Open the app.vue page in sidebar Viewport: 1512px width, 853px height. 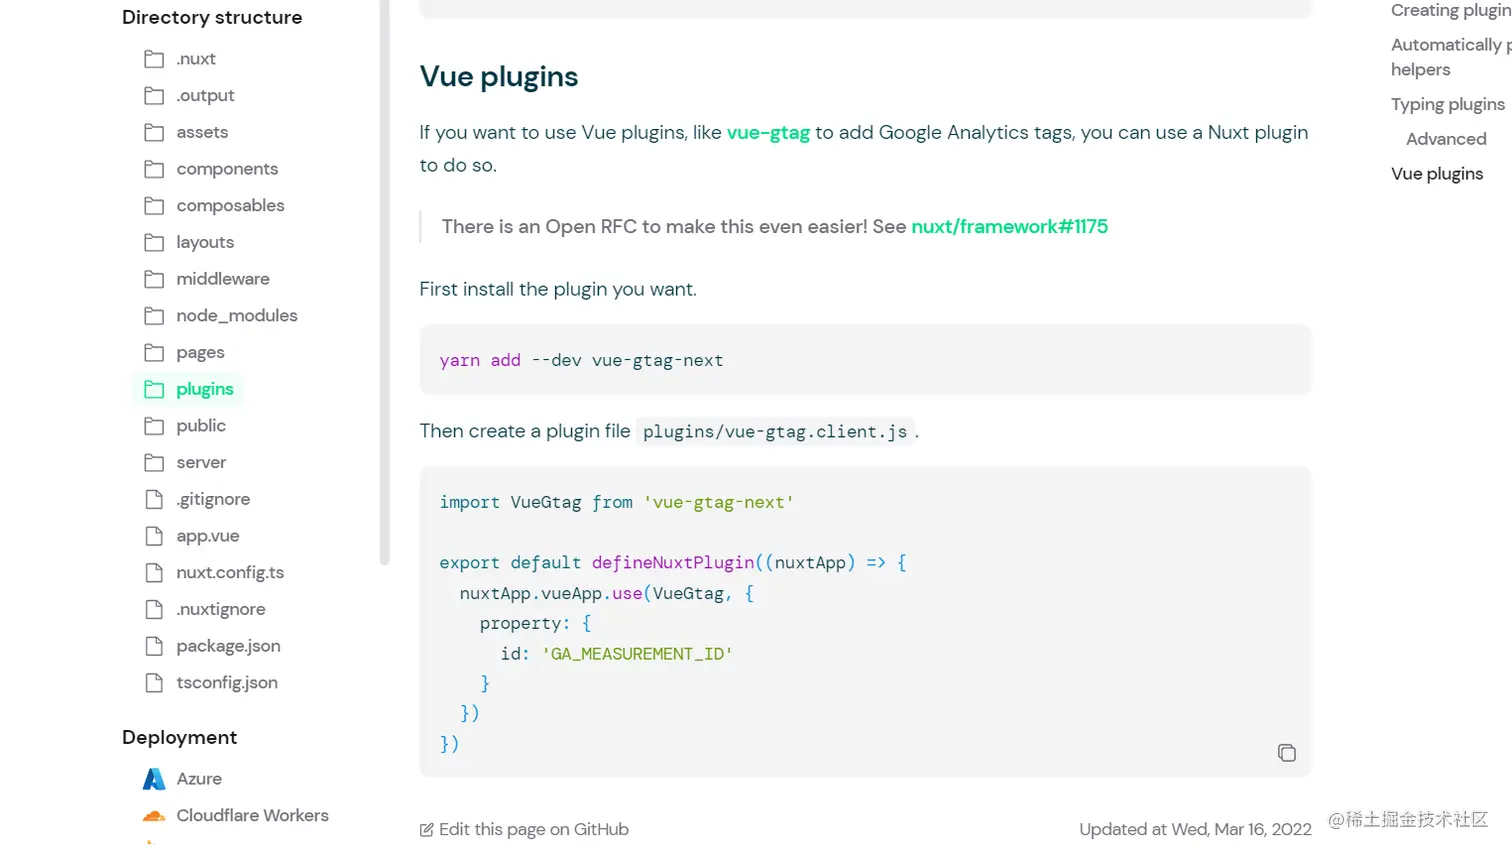click(x=207, y=536)
